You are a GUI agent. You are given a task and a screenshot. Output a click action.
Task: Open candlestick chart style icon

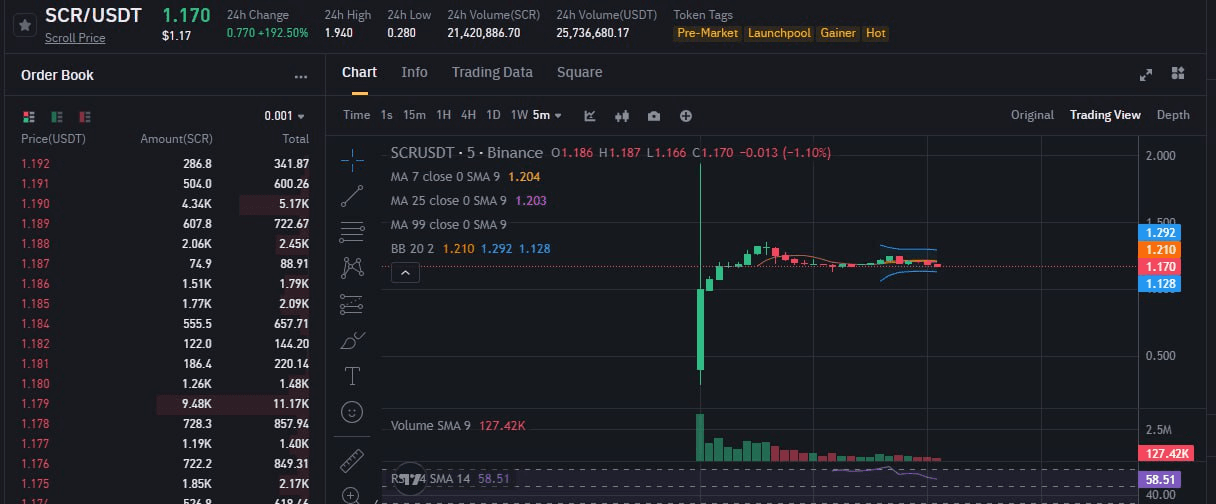tap(622, 115)
